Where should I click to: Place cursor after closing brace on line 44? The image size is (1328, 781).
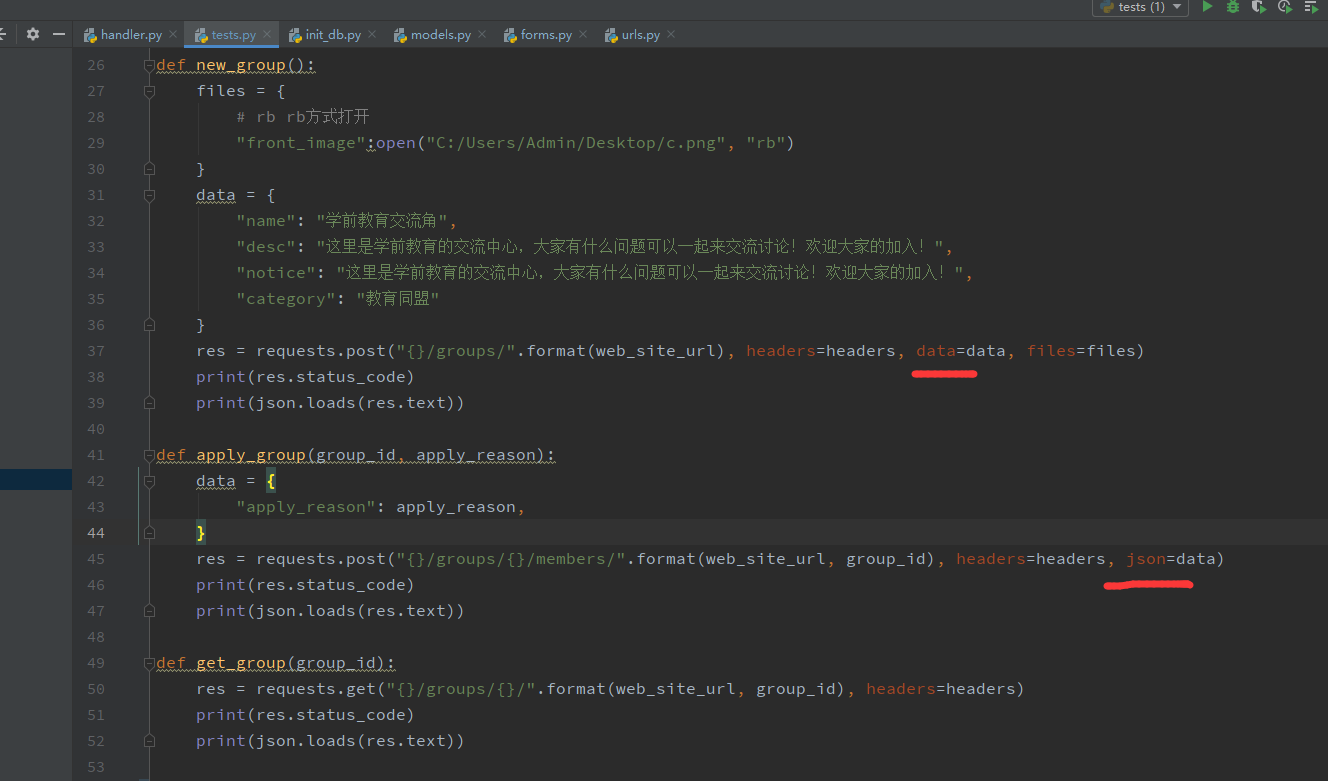coord(208,533)
